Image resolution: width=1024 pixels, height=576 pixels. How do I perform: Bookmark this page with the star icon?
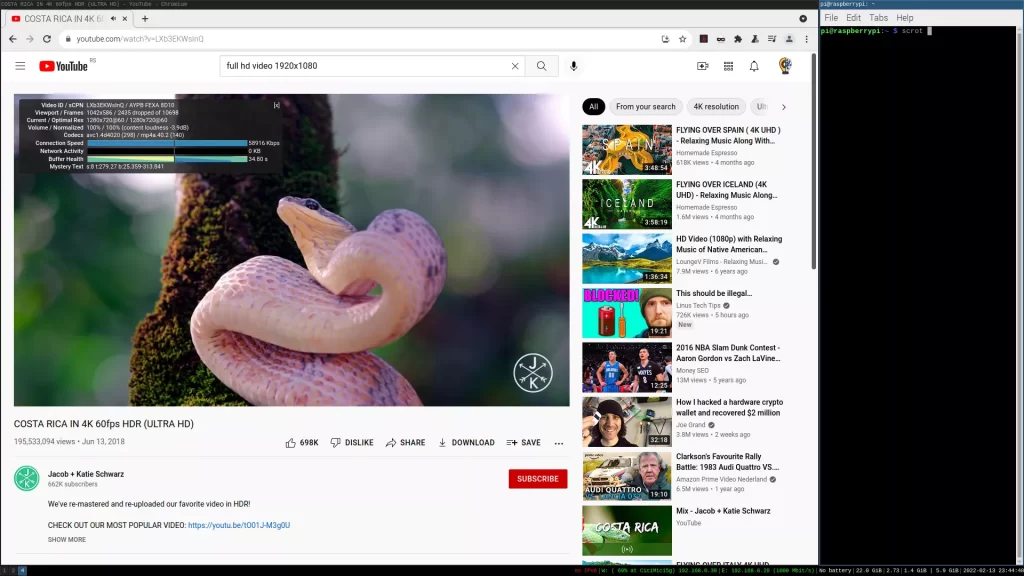682,39
